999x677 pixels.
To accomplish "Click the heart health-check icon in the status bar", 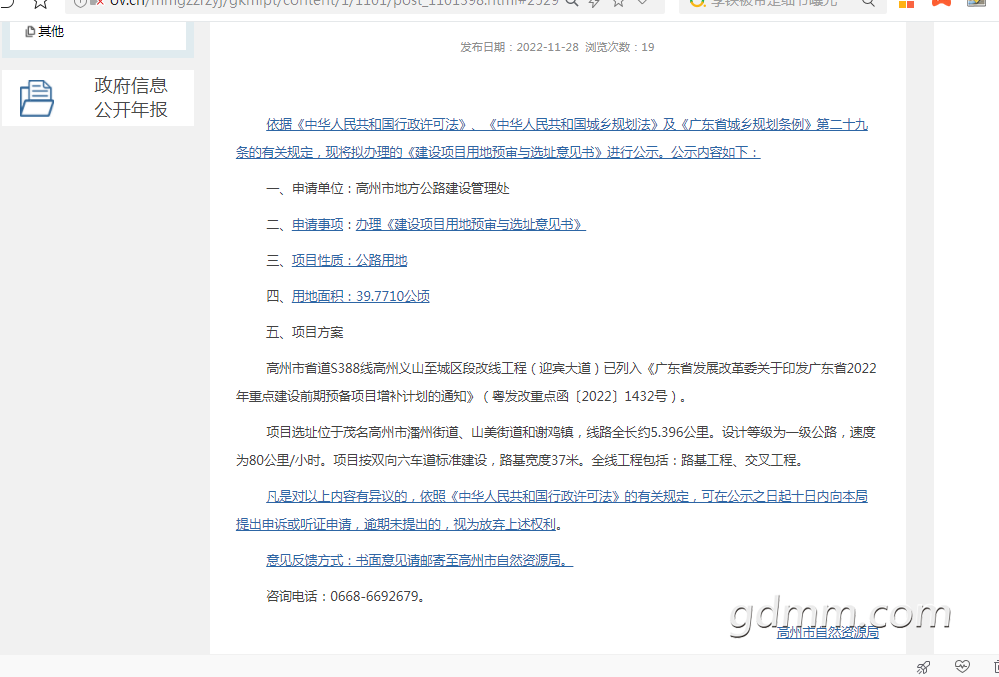I will click(962, 667).
